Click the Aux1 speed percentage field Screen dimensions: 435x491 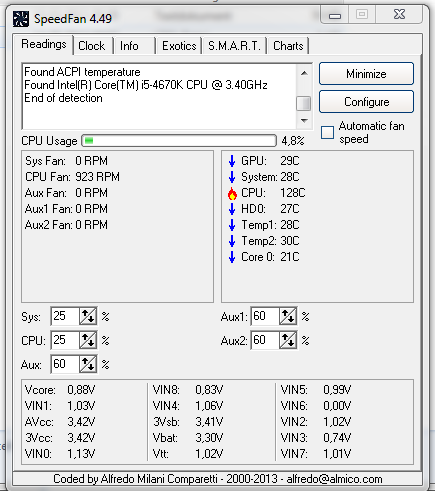coord(265,316)
